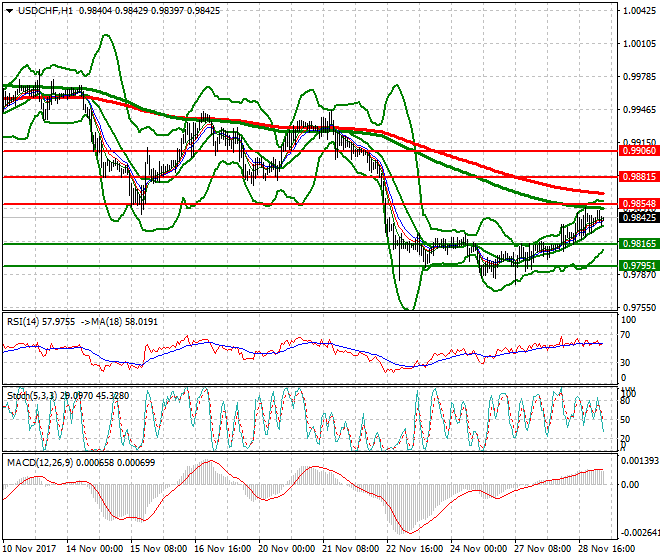Viewport: 660px width, 560px height.
Task: Click the triangle arrow beside USDCHF,H1
Action: point(7,9)
